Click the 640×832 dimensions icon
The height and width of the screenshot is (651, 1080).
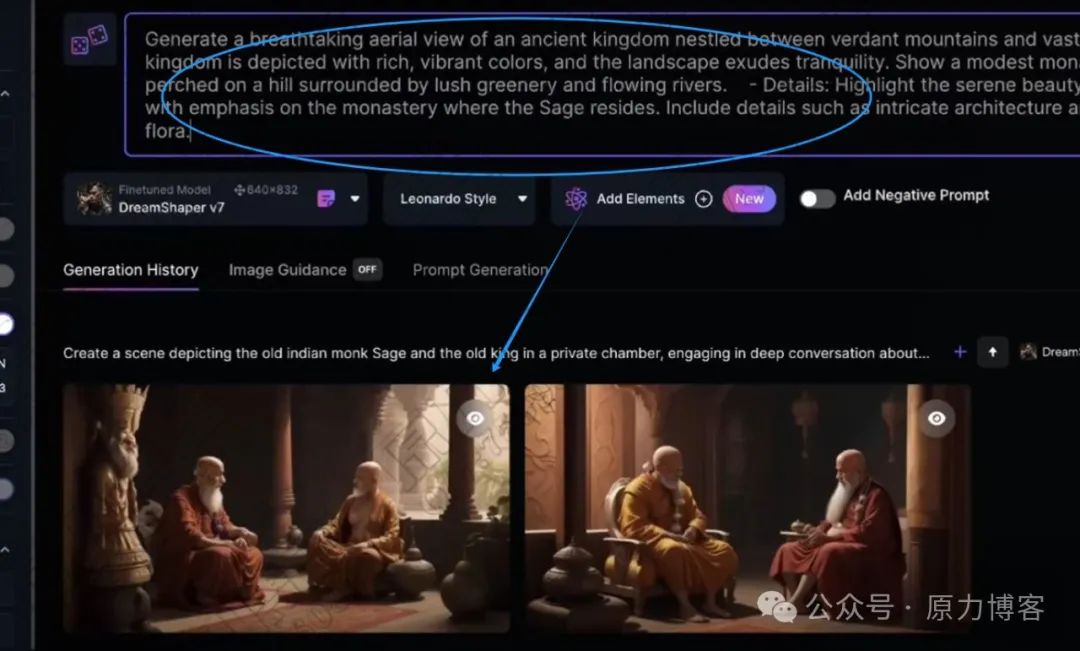click(x=239, y=189)
